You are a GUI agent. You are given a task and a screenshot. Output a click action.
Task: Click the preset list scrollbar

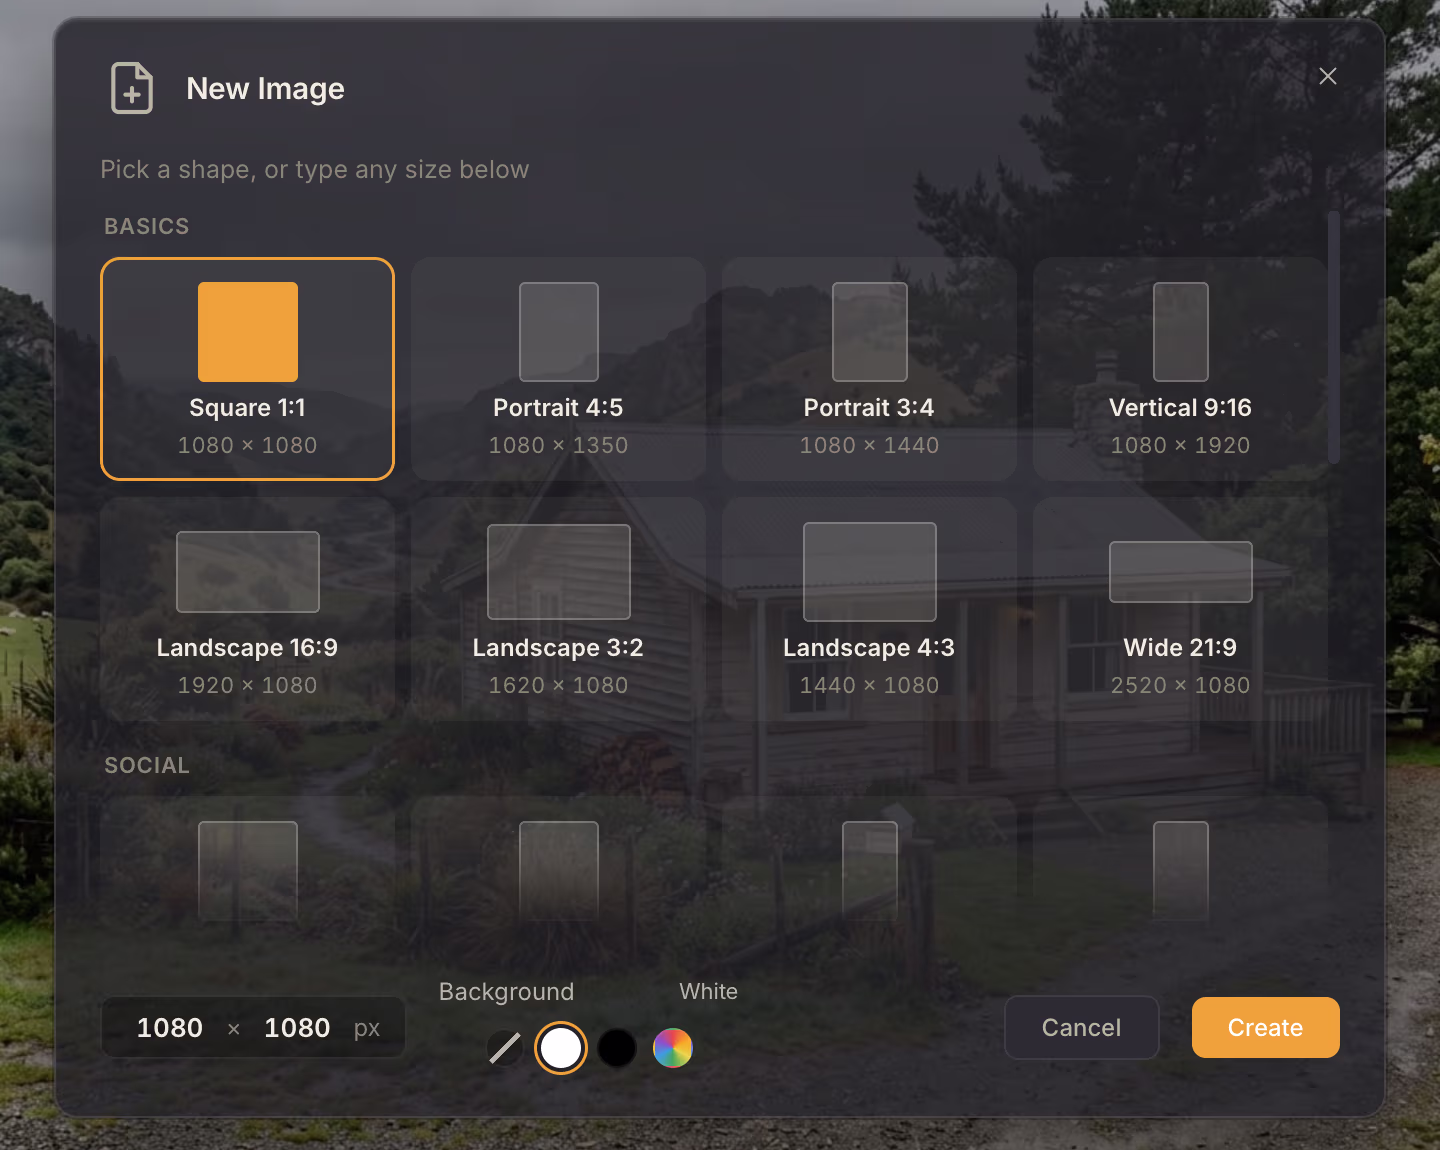click(x=1334, y=337)
